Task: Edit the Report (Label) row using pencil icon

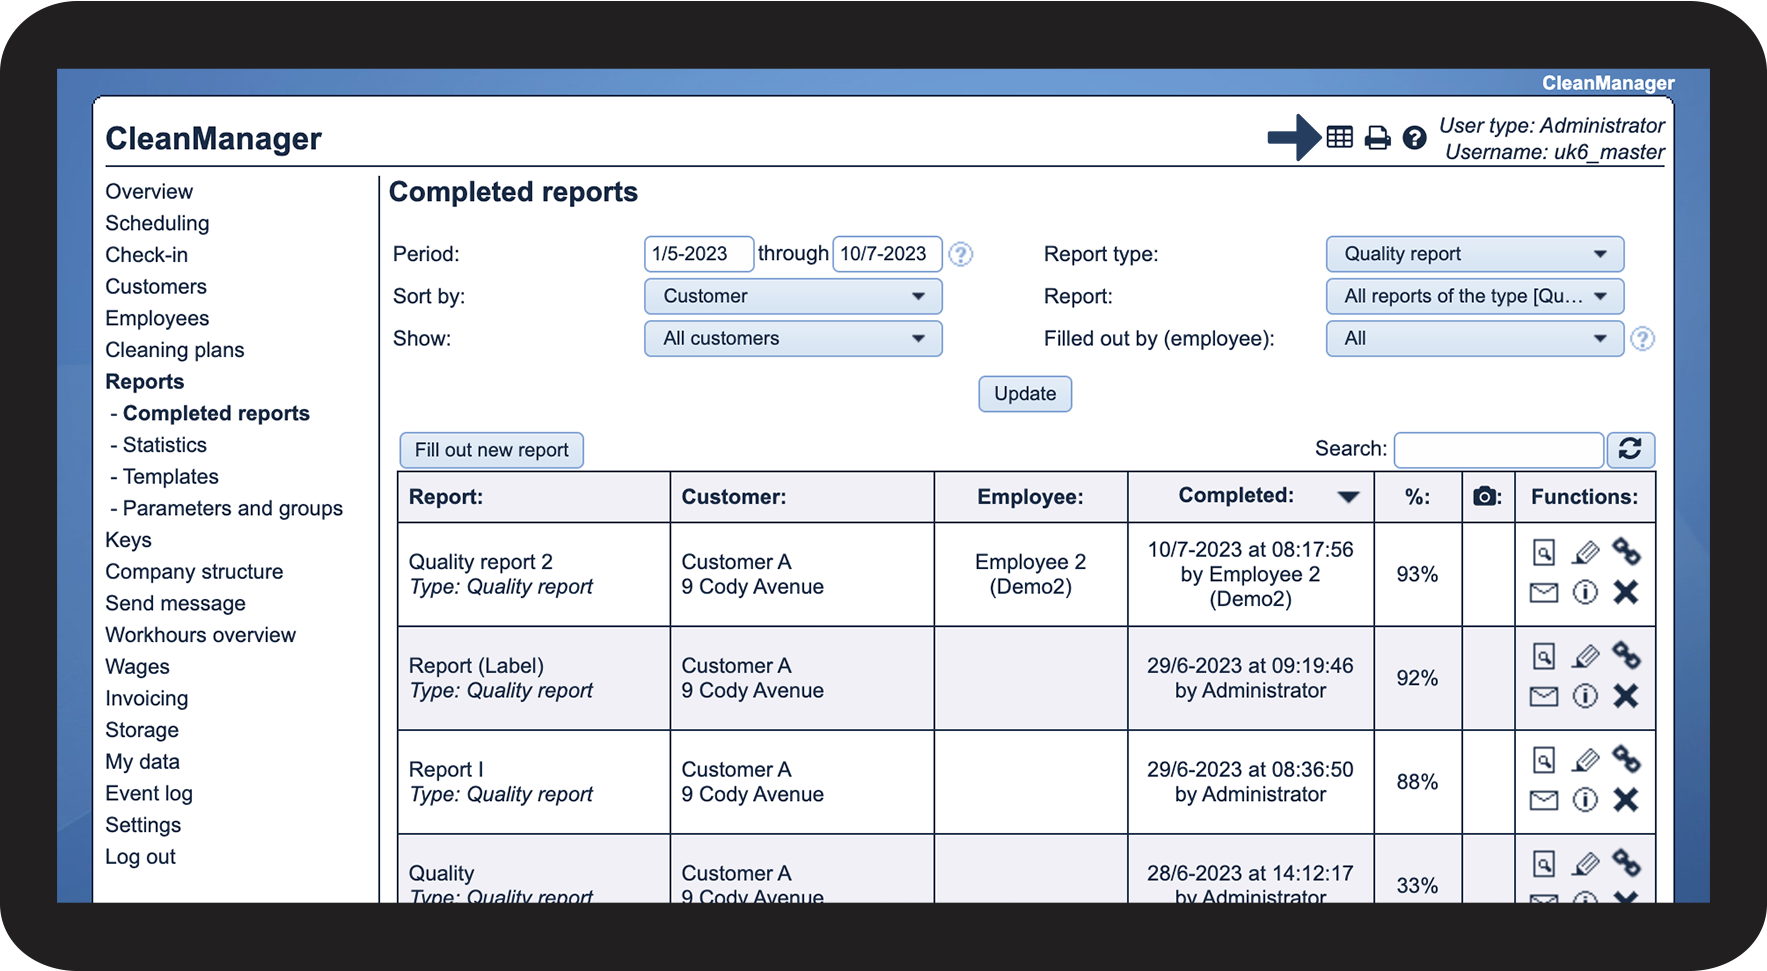Action: coord(1585,656)
